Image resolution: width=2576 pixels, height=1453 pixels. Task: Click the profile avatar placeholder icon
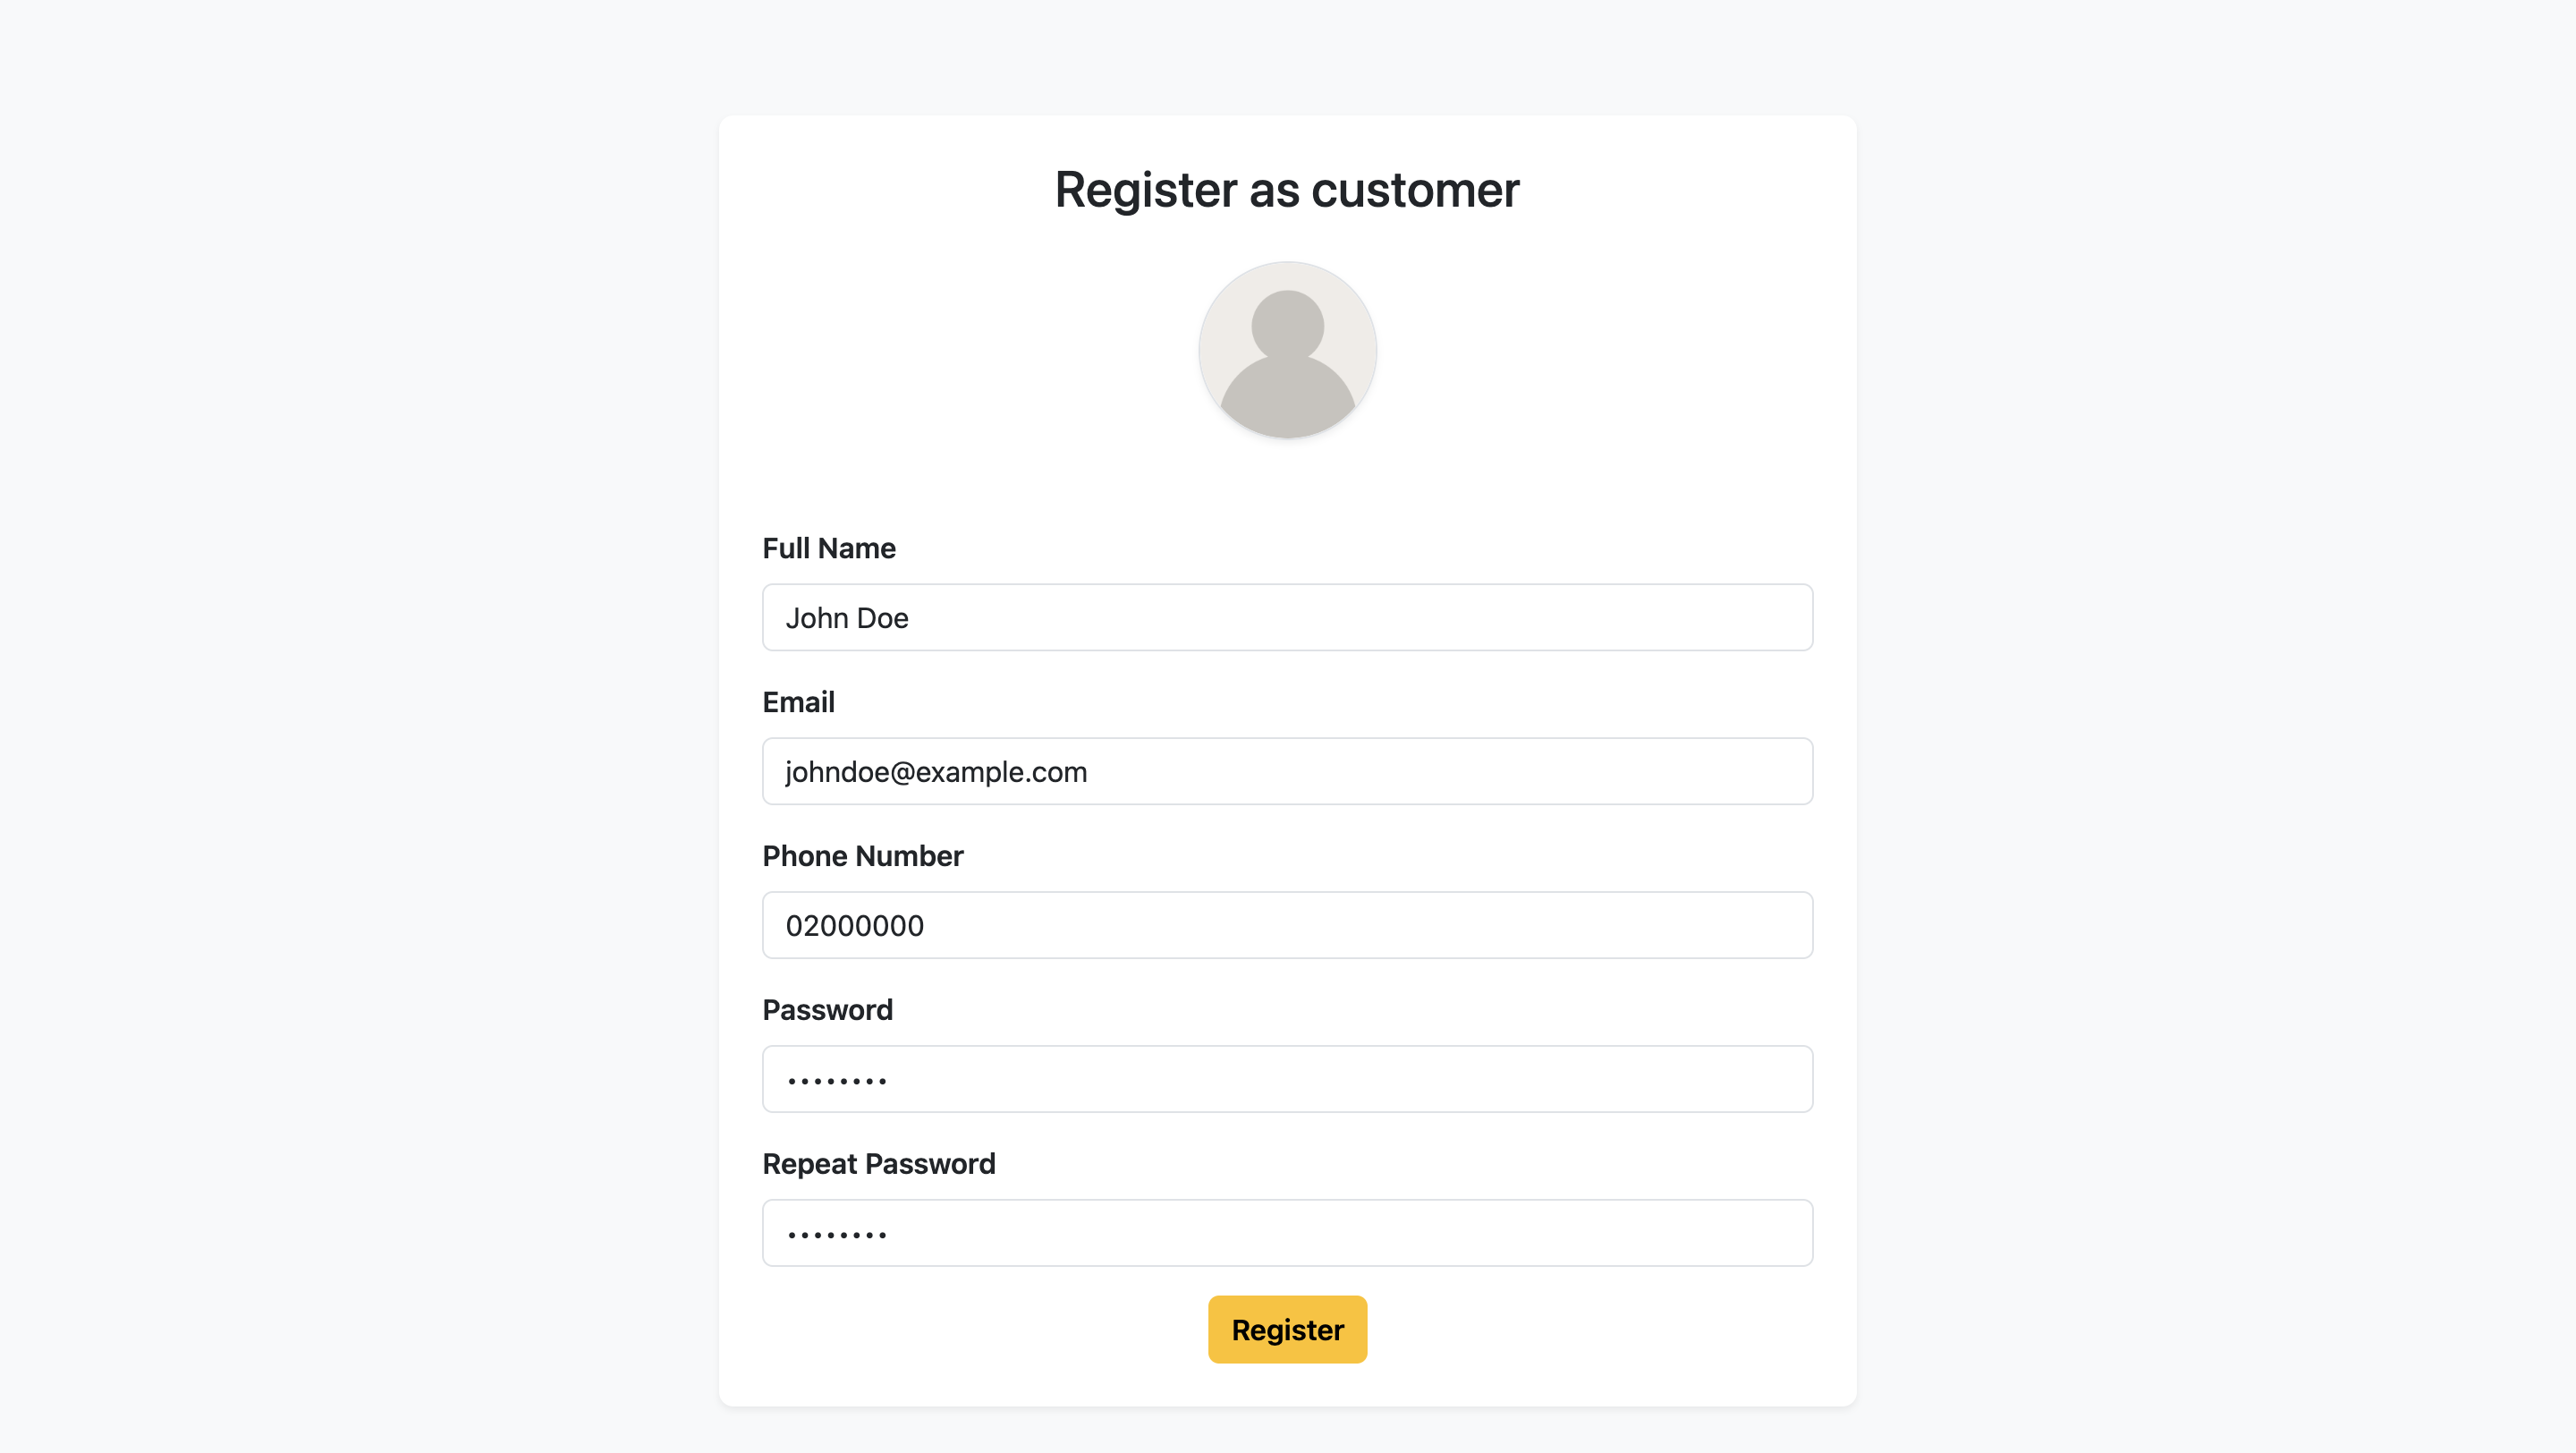(1287, 350)
